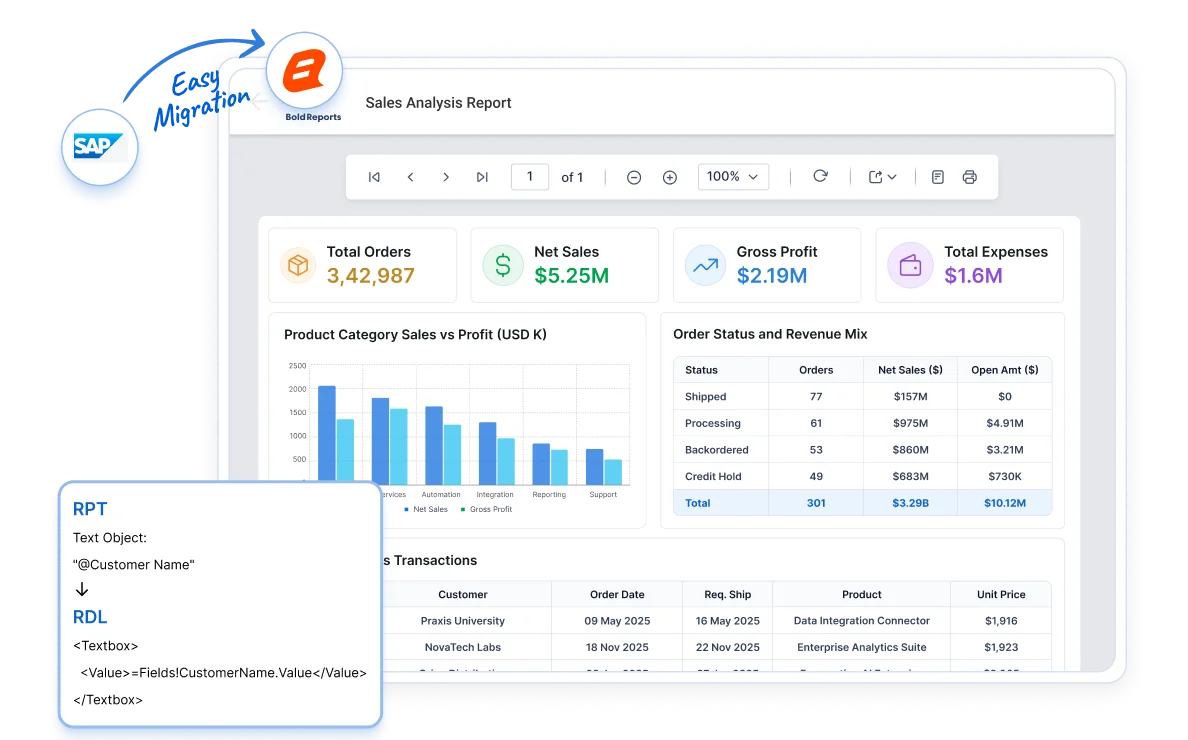The height and width of the screenshot is (740, 1188).
Task: Click the Bold Reports logo
Action: tap(305, 71)
